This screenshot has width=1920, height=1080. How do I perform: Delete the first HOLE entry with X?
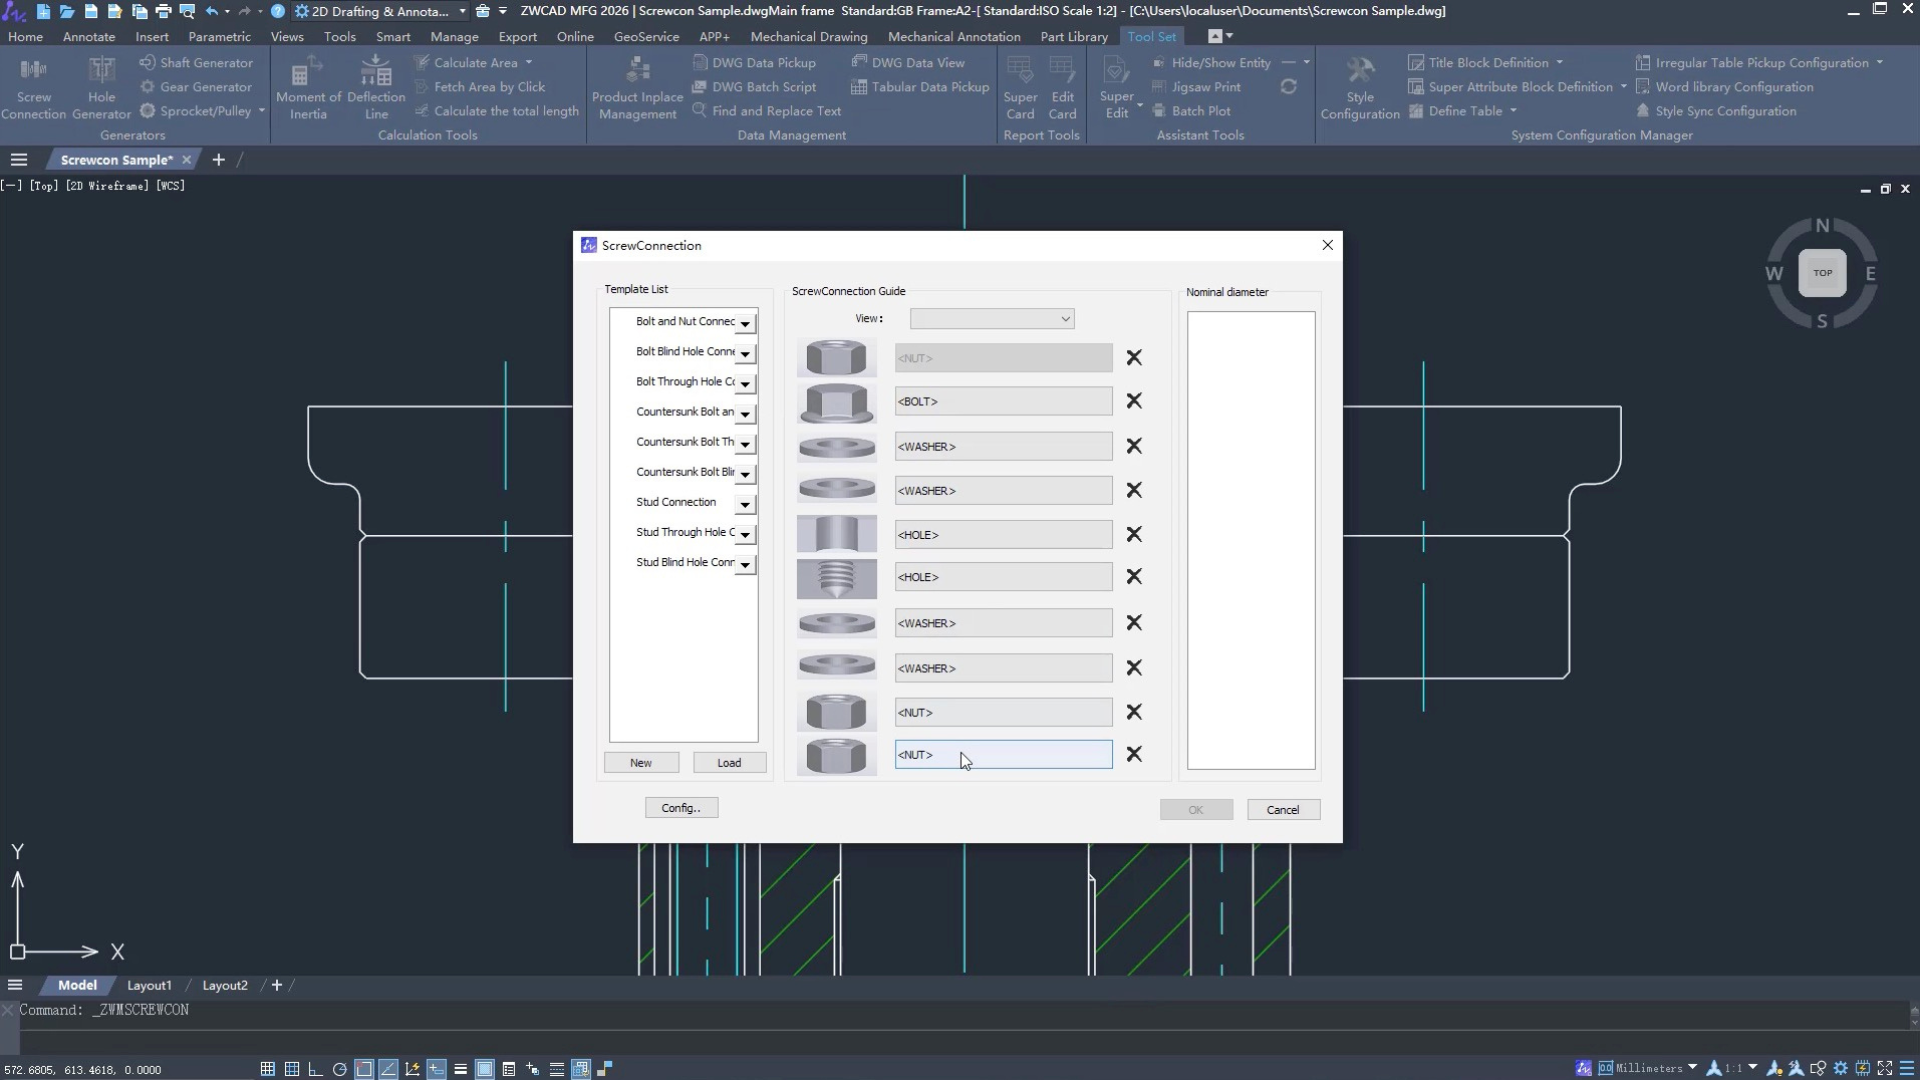coord(1134,534)
